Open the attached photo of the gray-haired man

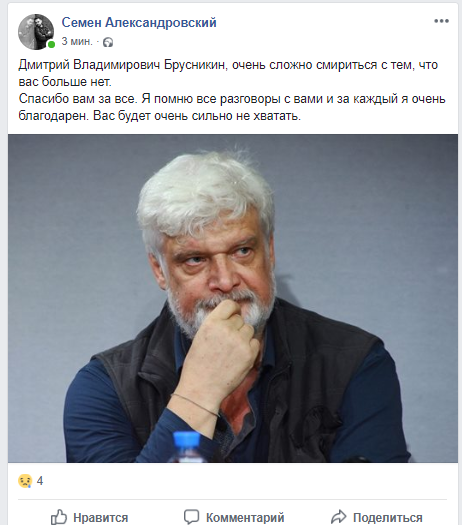[233, 298]
